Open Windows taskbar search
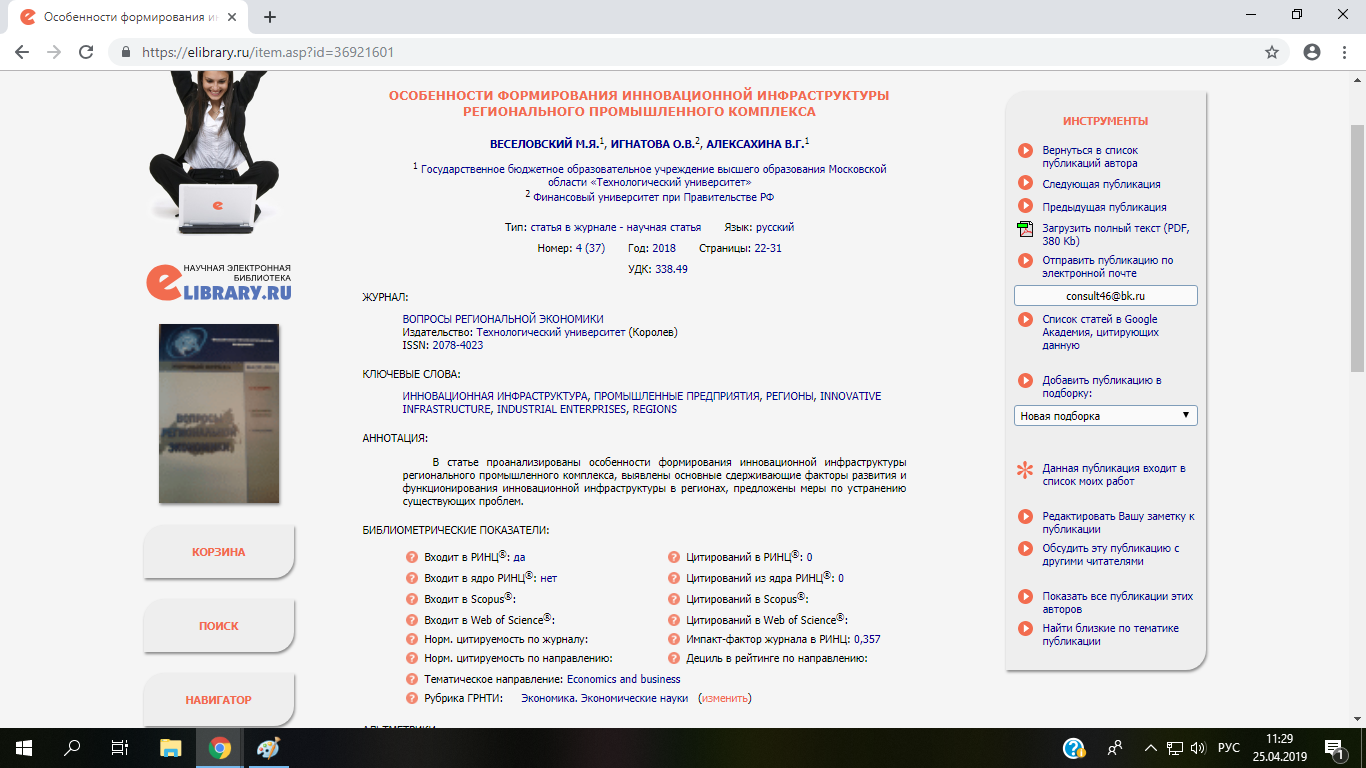 (72, 748)
